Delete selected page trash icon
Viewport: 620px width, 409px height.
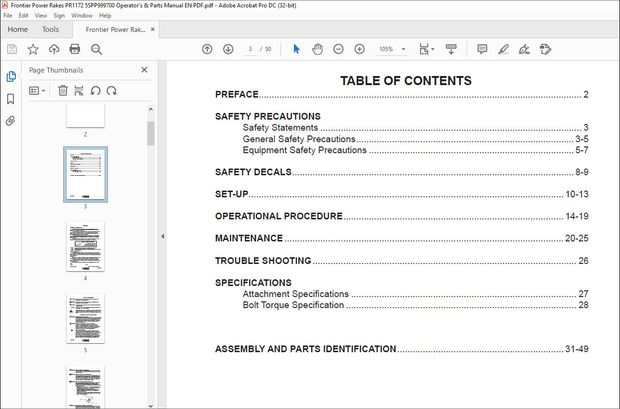coord(62,91)
